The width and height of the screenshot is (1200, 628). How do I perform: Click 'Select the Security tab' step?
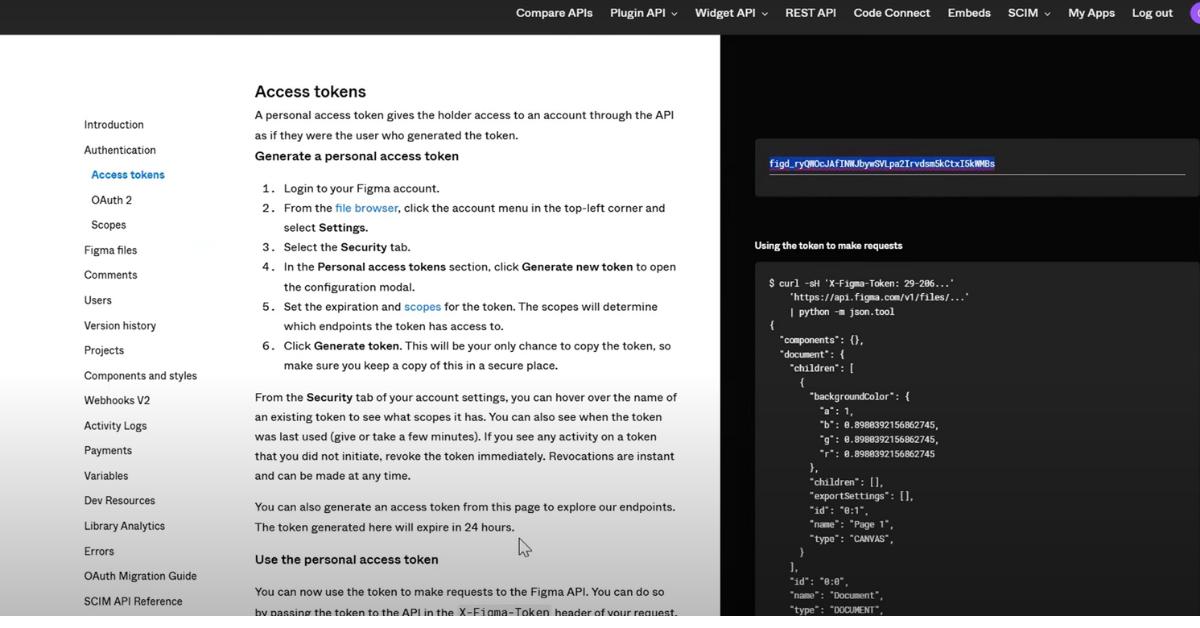[347, 247]
